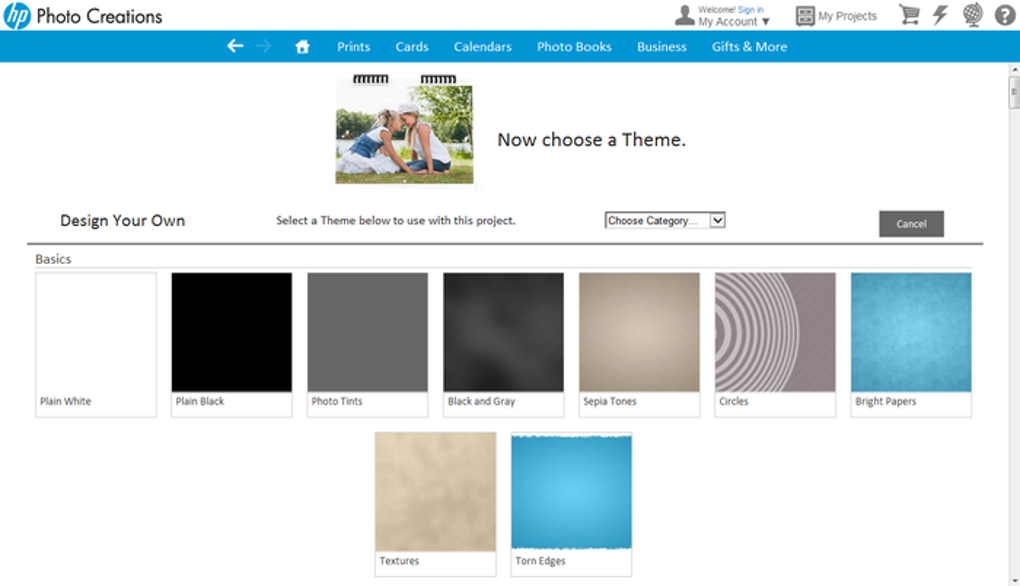Click the scrollbar up arrow
The image size is (1020, 586).
click(x=1014, y=68)
